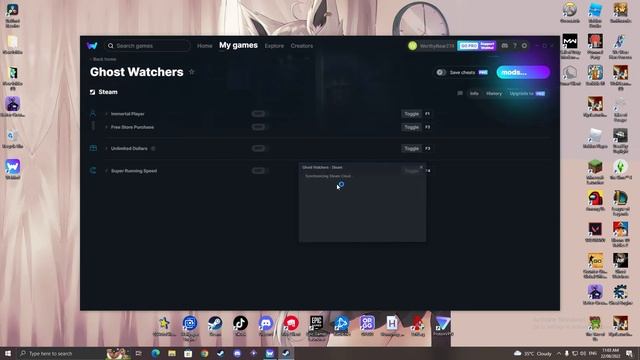
Task: Click the TikTok desktop shortcut
Action: pos(240,325)
